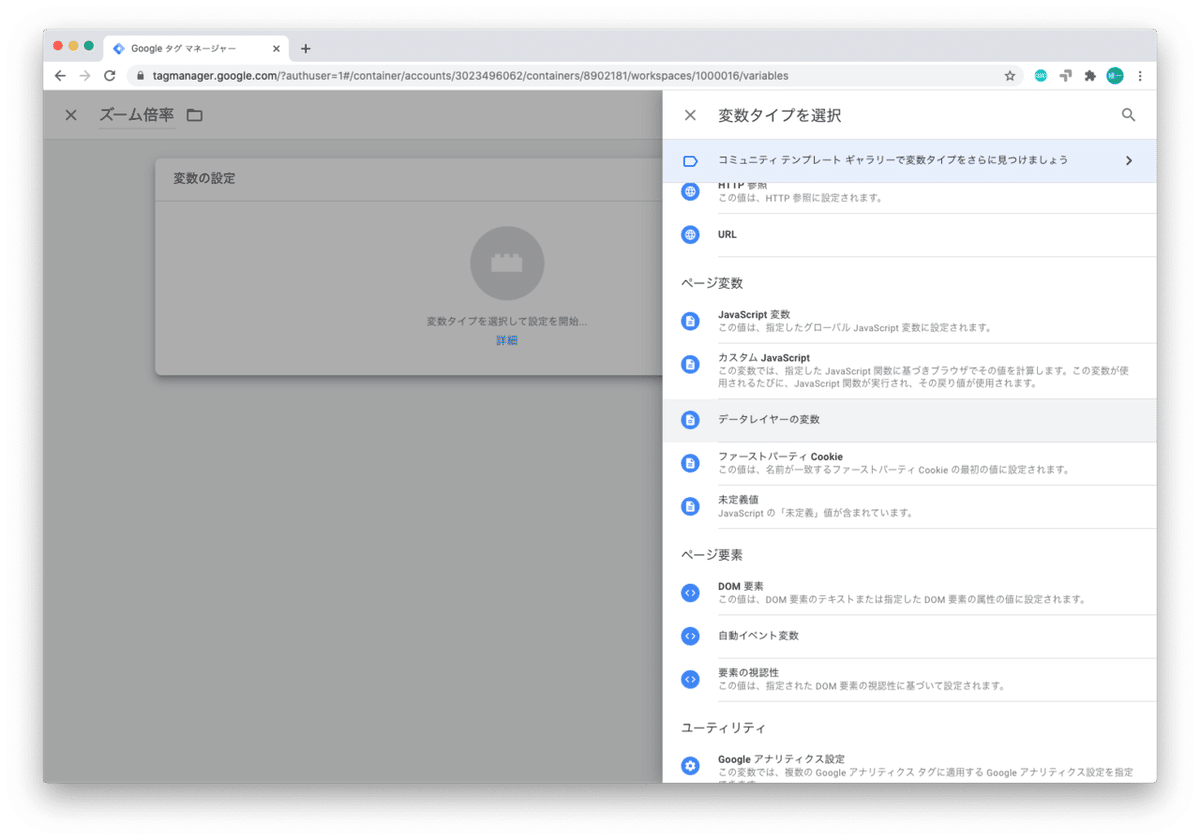
Task: Click the カスタム JavaScript document icon
Action: tap(690, 364)
